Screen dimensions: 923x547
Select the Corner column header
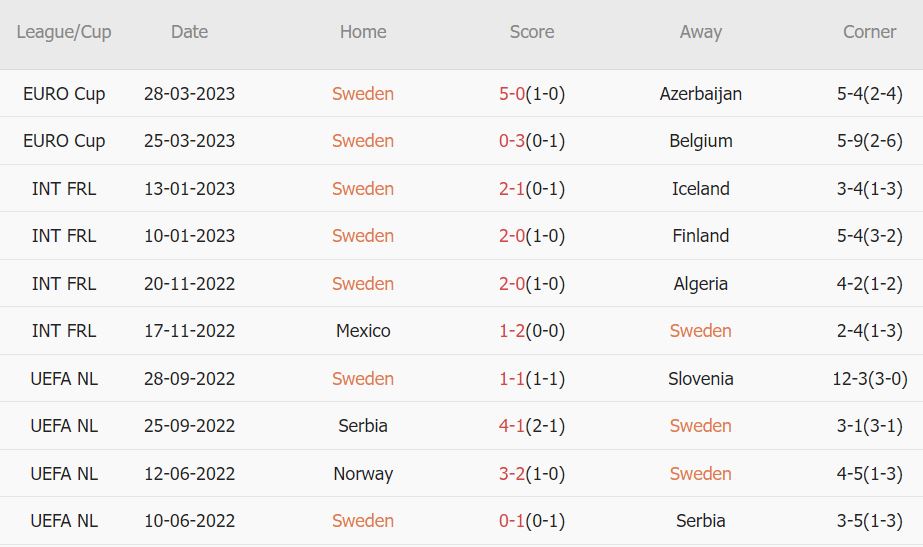[869, 32]
